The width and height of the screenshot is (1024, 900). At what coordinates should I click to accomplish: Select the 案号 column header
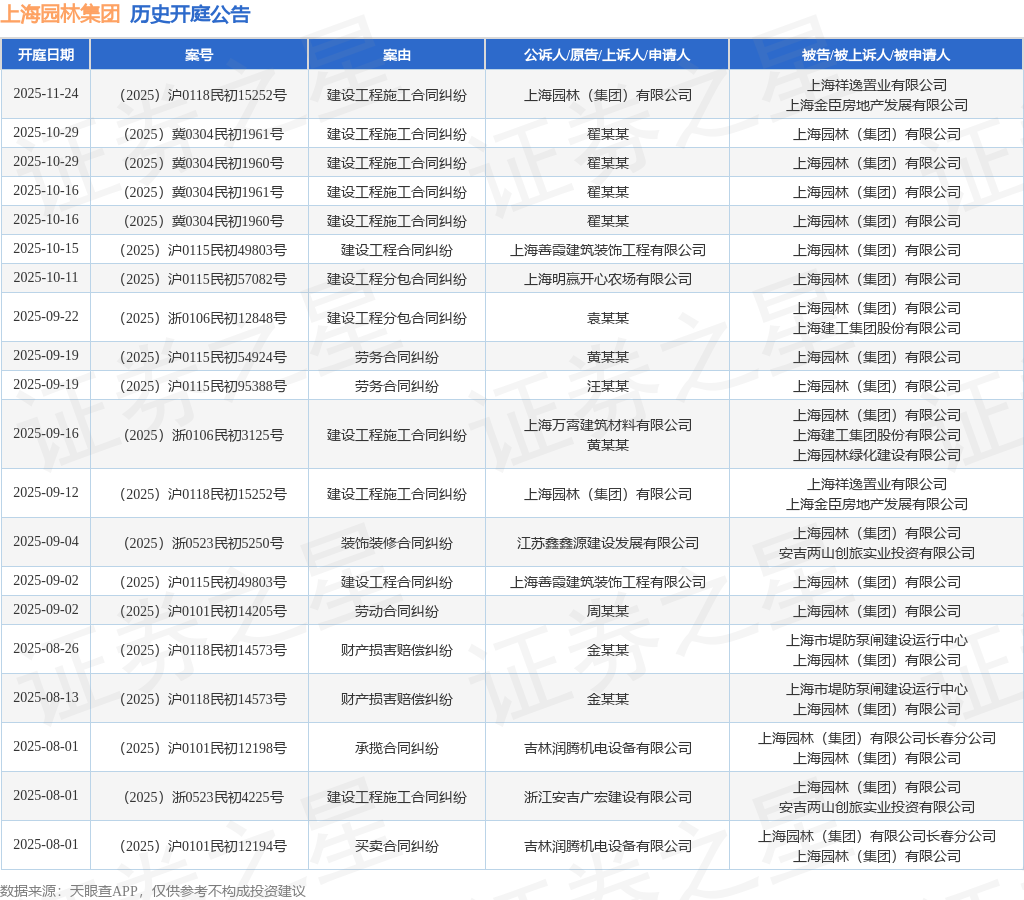tap(199, 55)
